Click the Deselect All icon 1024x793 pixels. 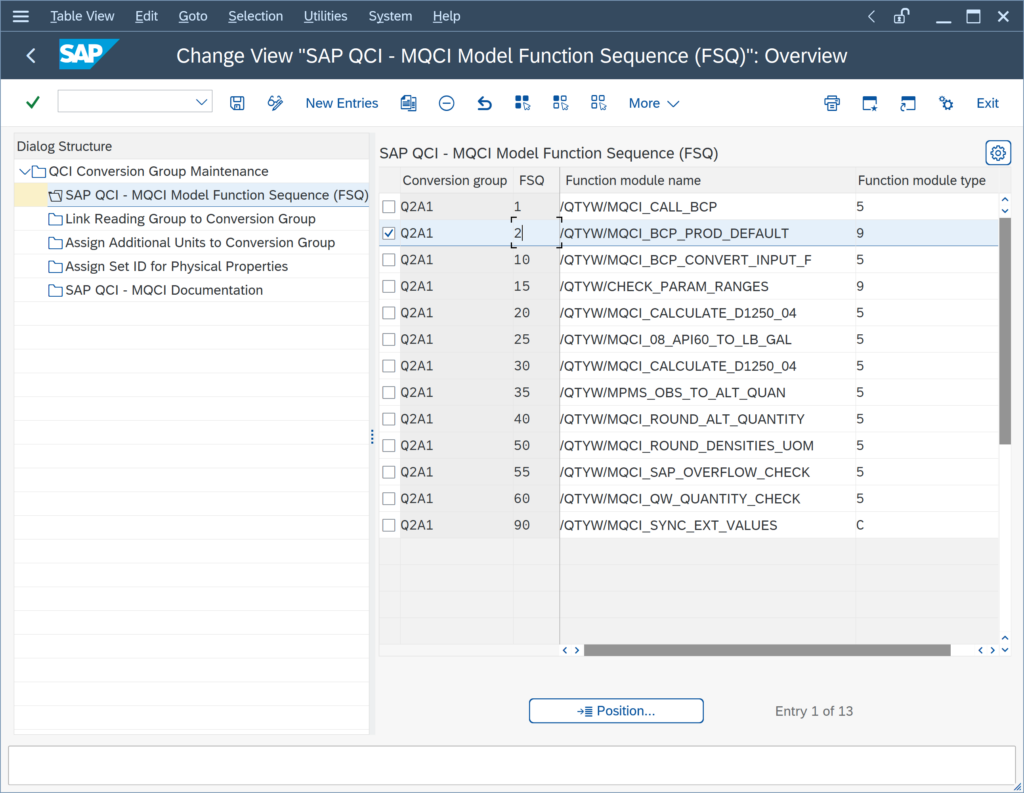click(x=598, y=103)
